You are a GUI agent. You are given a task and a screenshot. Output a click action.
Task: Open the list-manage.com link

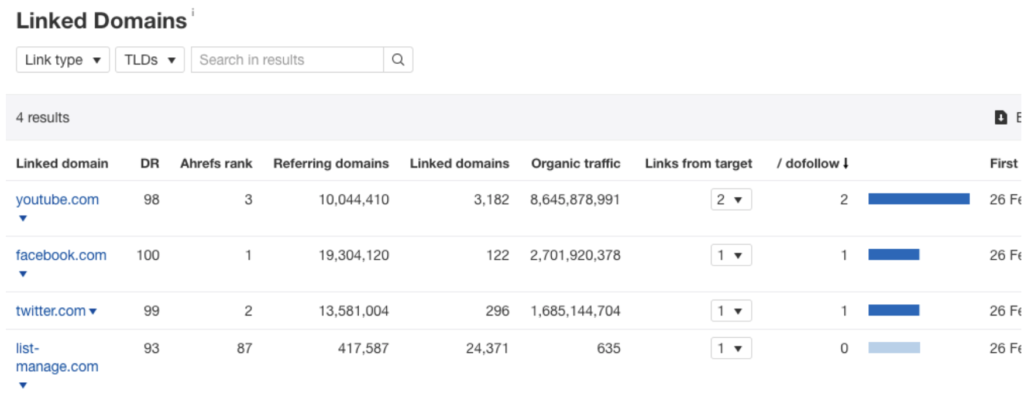(57, 357)
